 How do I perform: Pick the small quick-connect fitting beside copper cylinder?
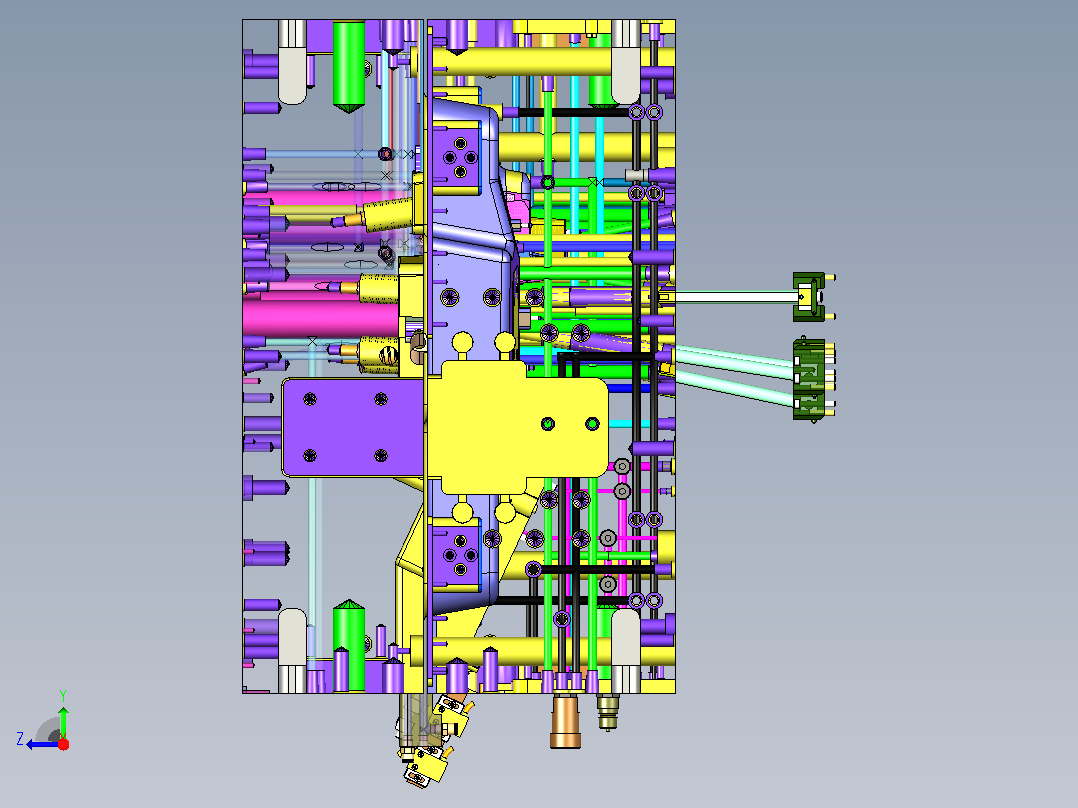pos(606,712)
